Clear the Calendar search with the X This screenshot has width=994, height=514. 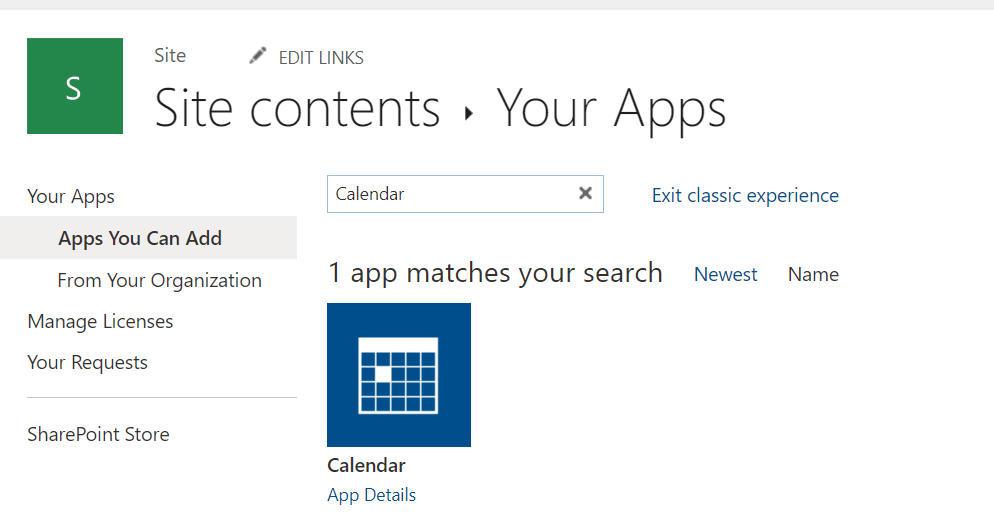click(x=586, y=194)
